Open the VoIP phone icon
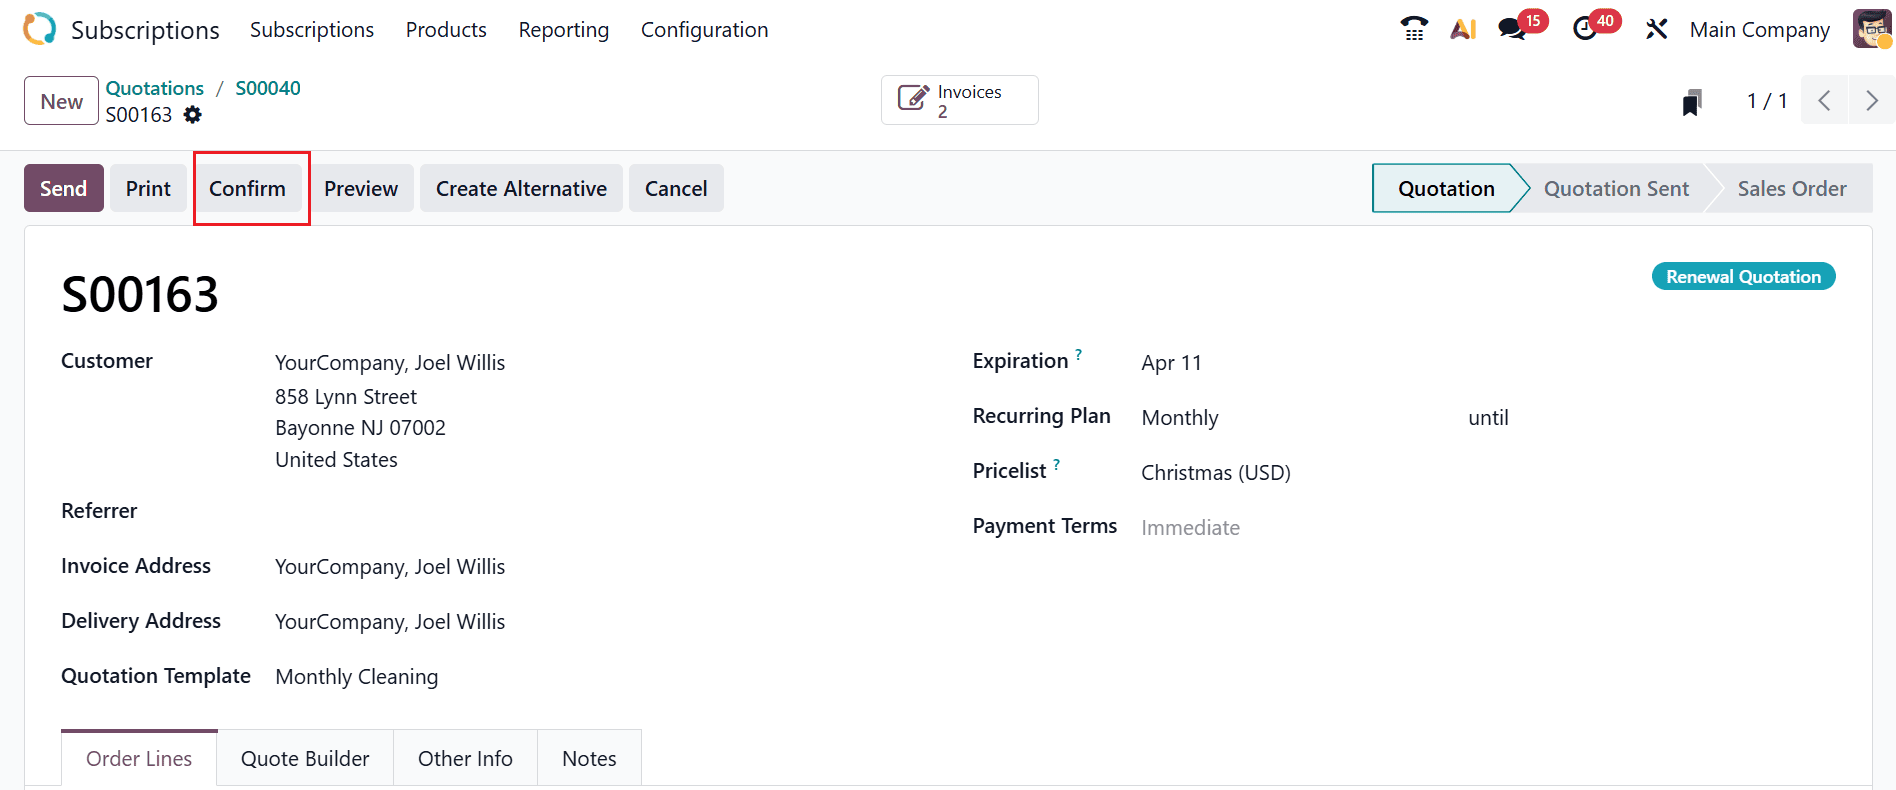Viewport: 1896px width, 790px height. click(1414, 29)
